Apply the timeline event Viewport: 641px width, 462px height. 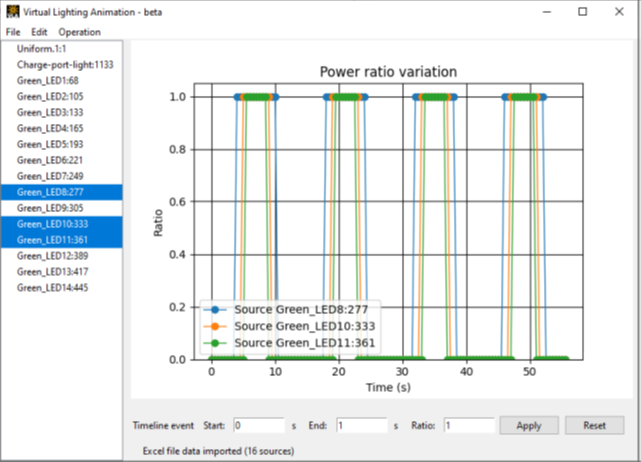click(x=529, y=426)
